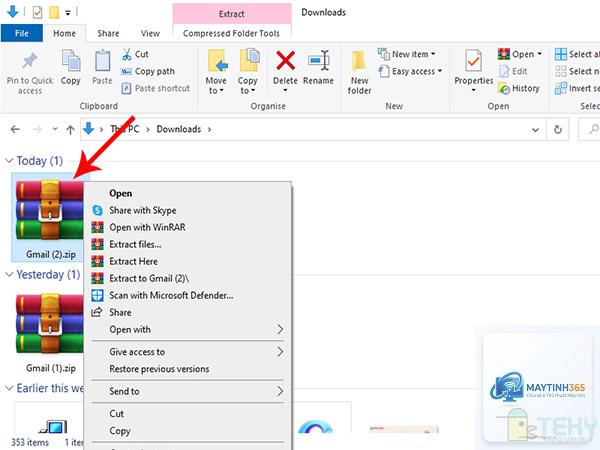
Task: Choose Extract Here option
Action: 188,261
